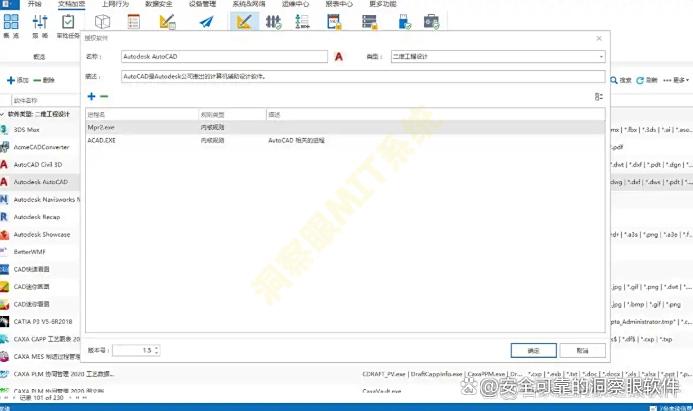Click the list view icon above process table
Viewport: 693px width, 411px height.
pyautogui.click(x=599, y=96)
